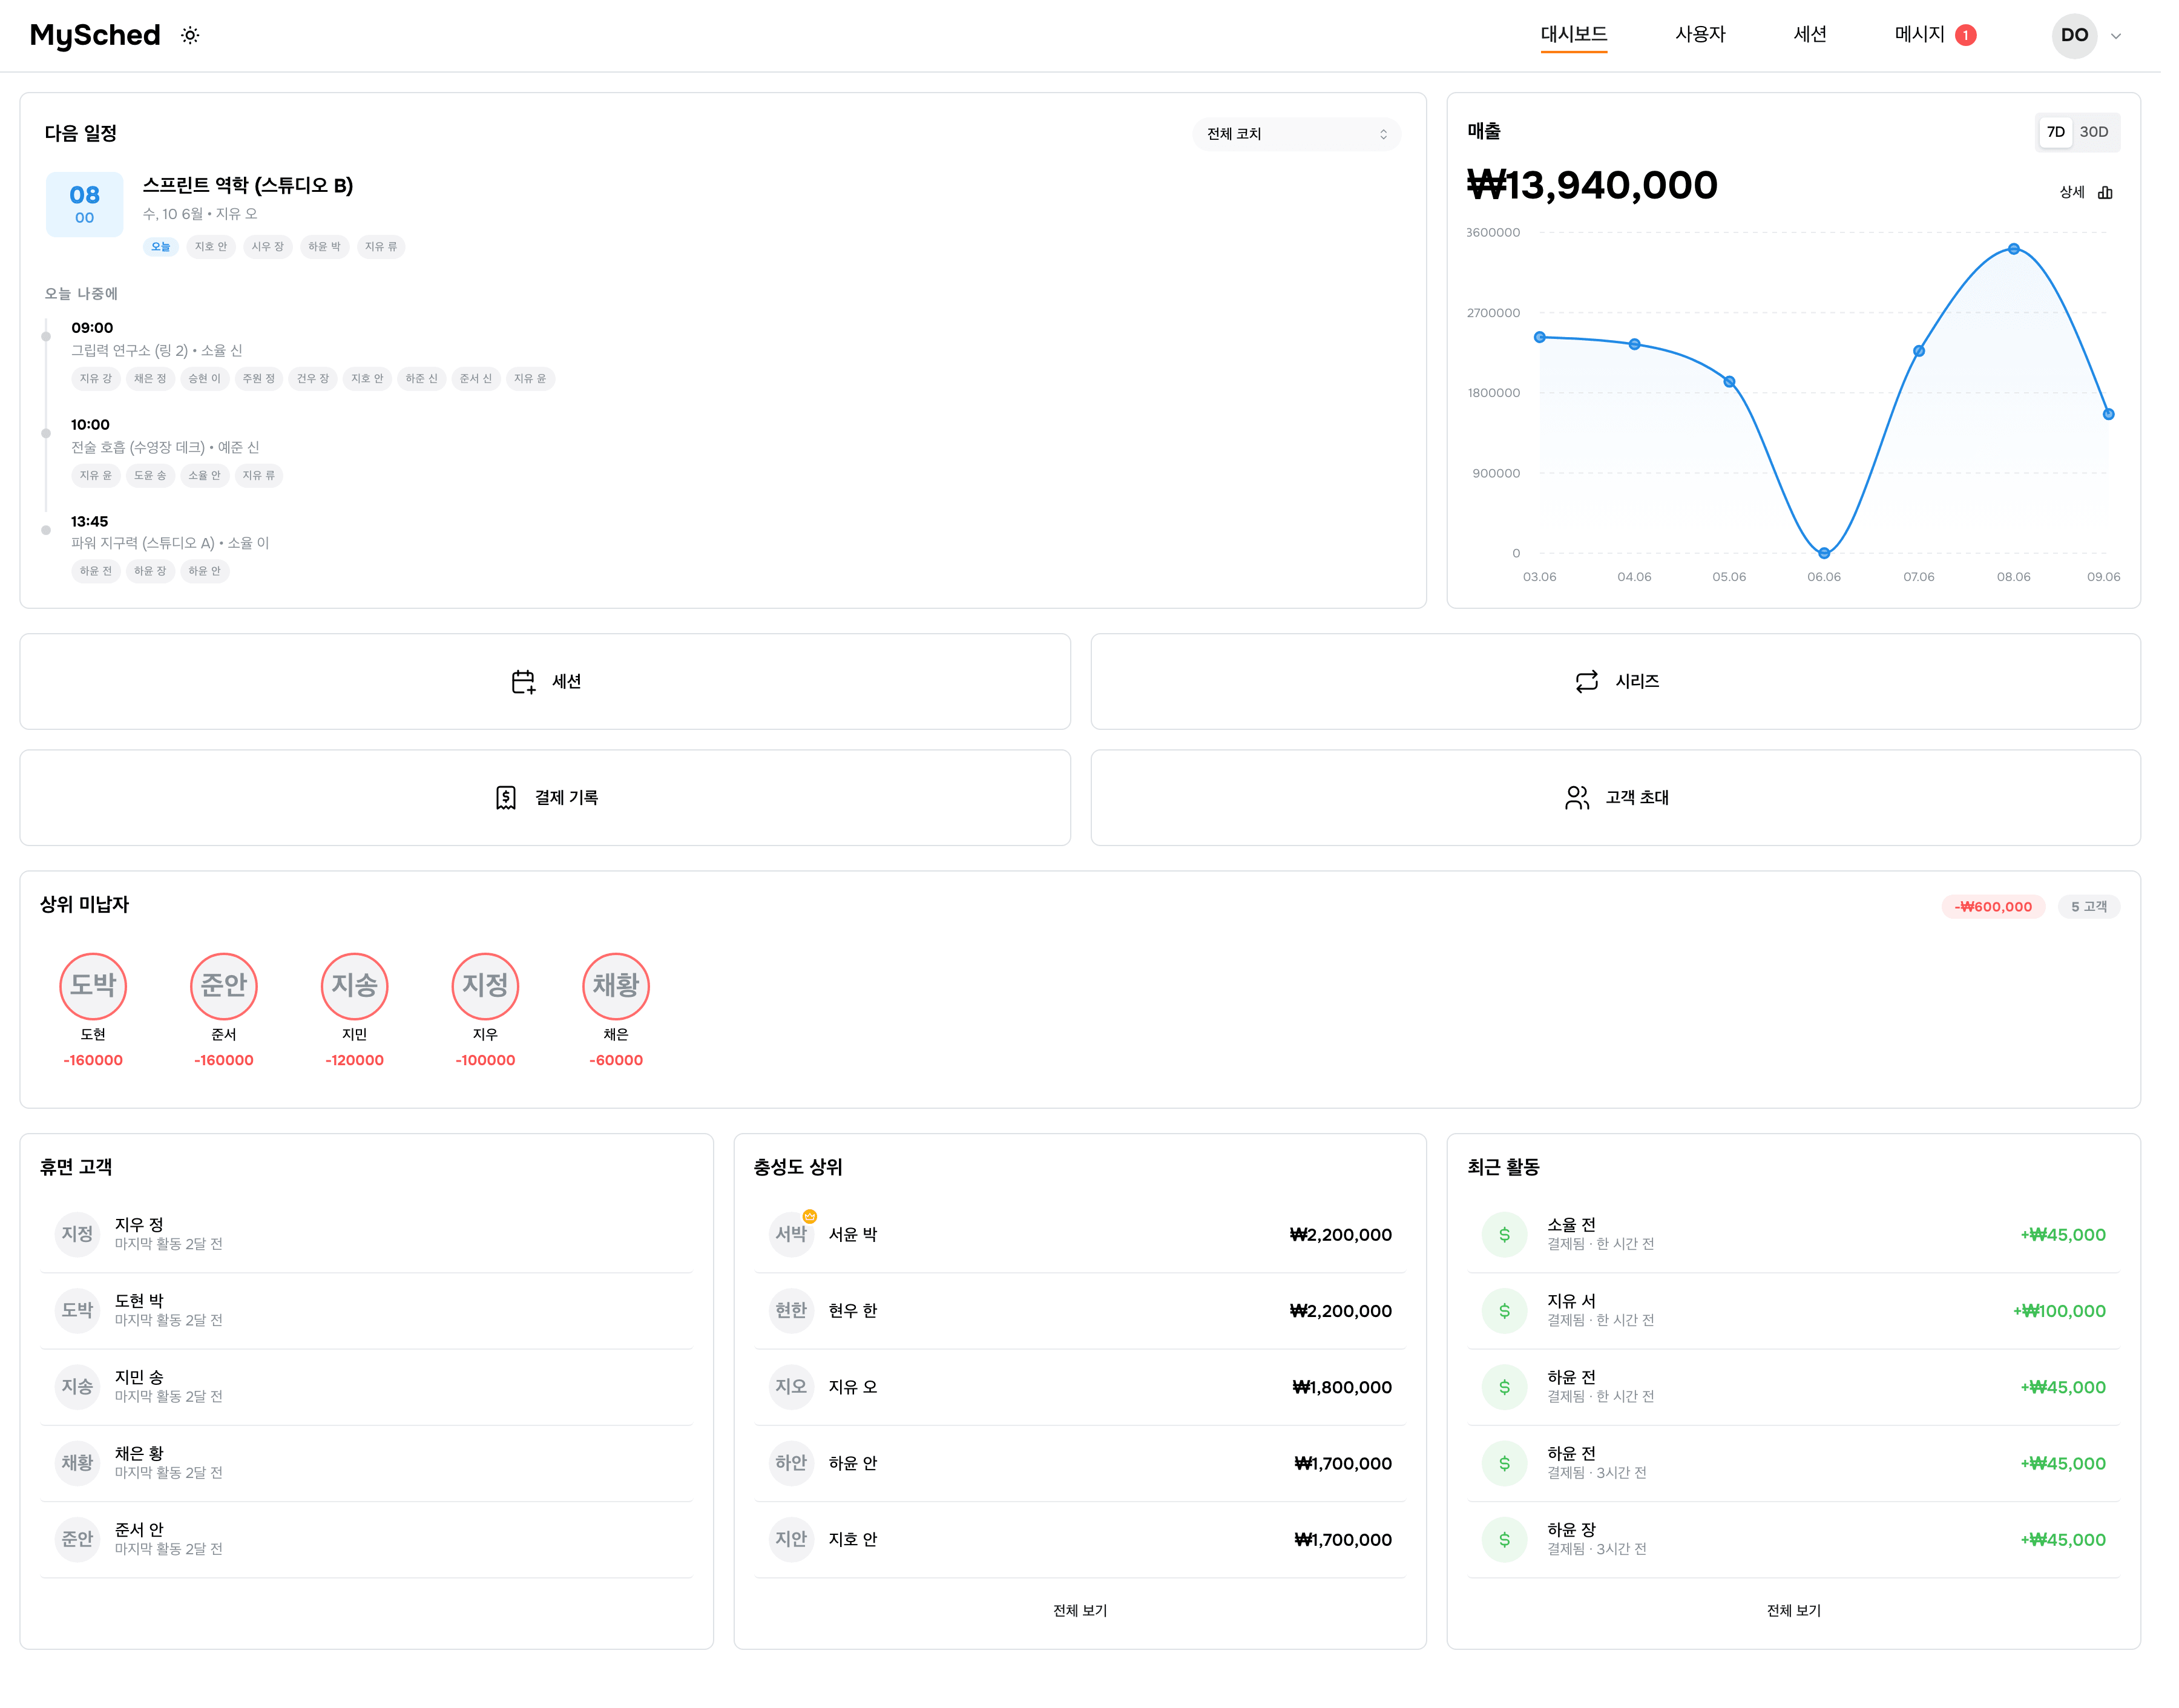The image size is (2179, 1708).
Task: Click the receipt 결제 기록 icon
Action: (x=510, y=804)
